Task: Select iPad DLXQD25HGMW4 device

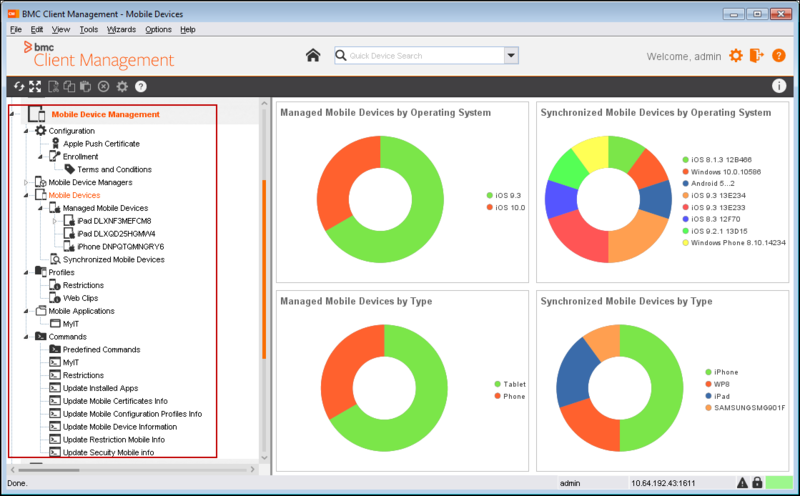Action: (116, 234)
